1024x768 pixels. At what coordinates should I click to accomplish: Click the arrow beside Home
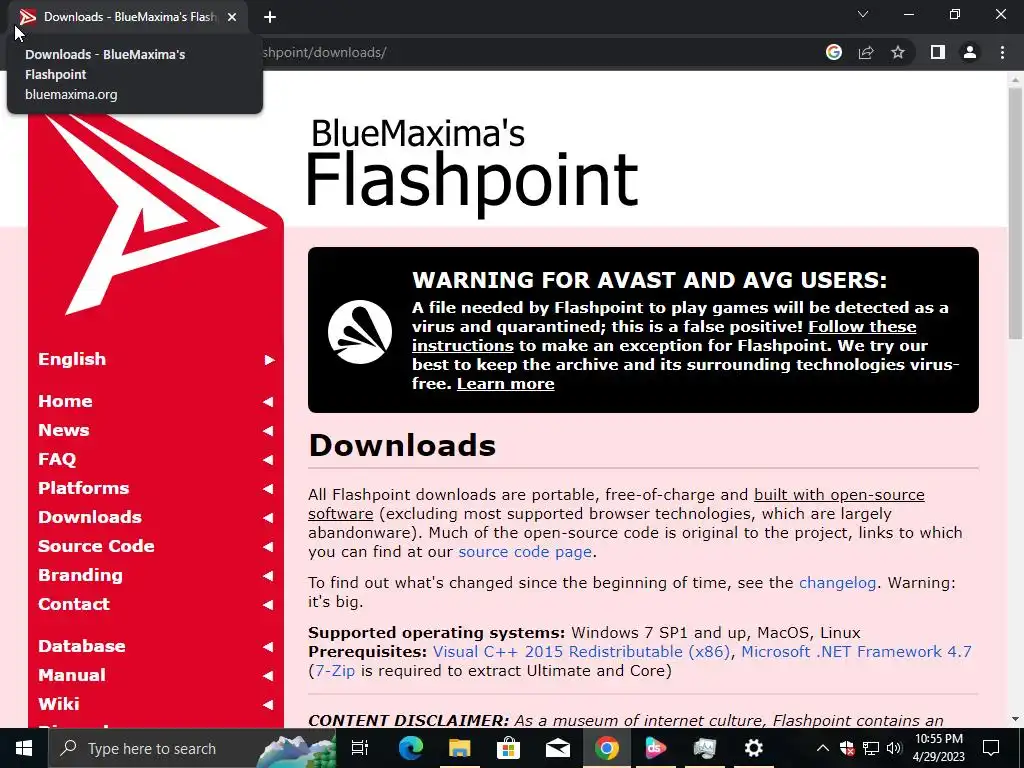pyautogui.click(x=268, y=402)
